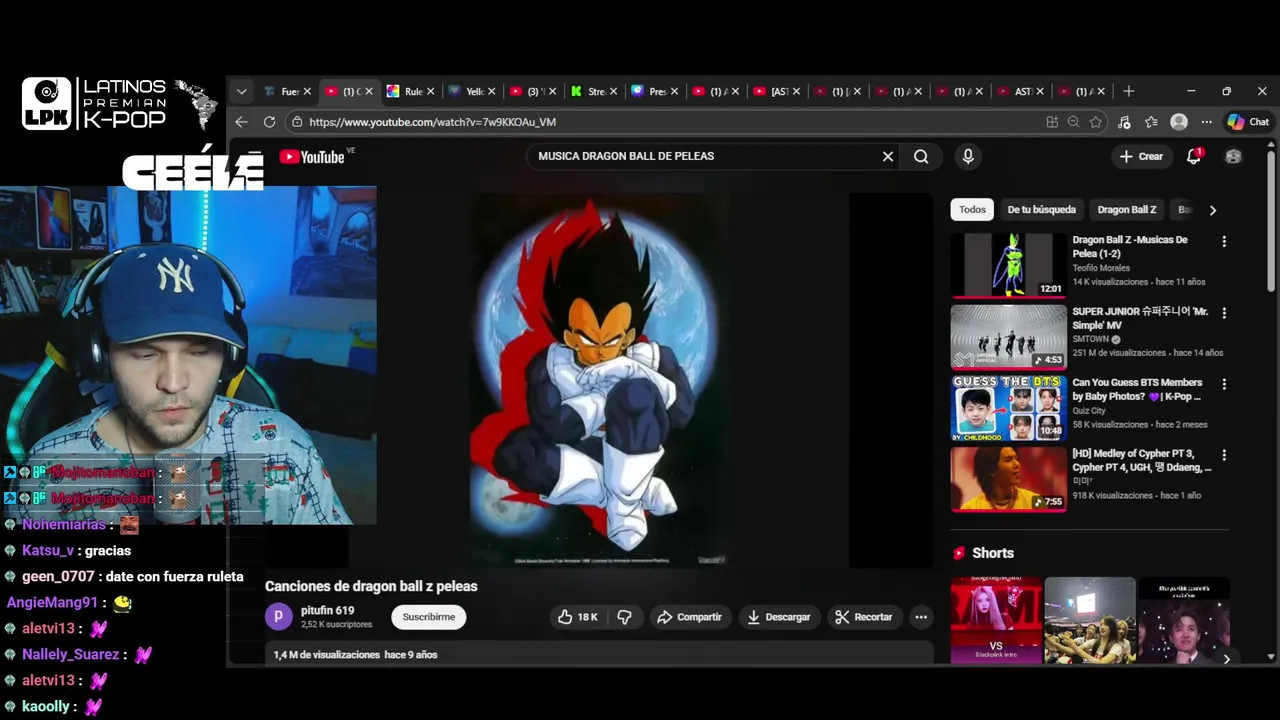The width and height of the screenshot is (1280, 720).
Task: Click the SMTOWN channel name
Action: click(1091, 339)
